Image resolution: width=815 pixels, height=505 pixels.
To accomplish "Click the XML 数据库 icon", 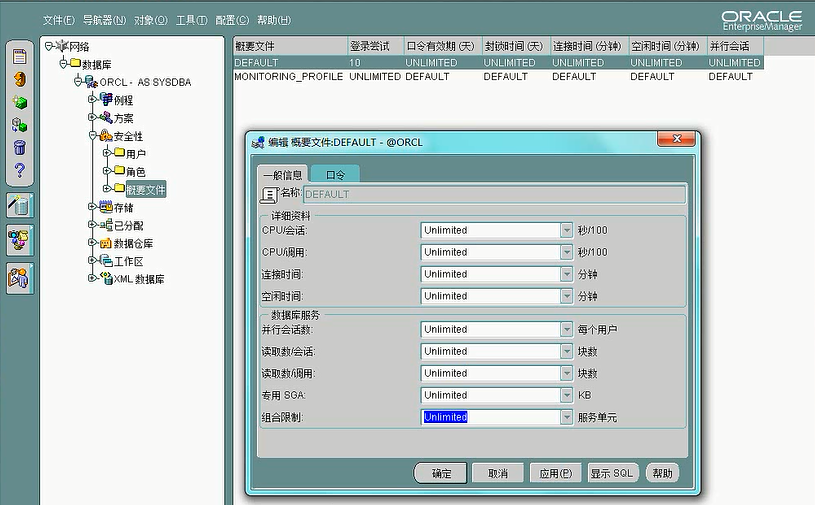I will (106, 278).
